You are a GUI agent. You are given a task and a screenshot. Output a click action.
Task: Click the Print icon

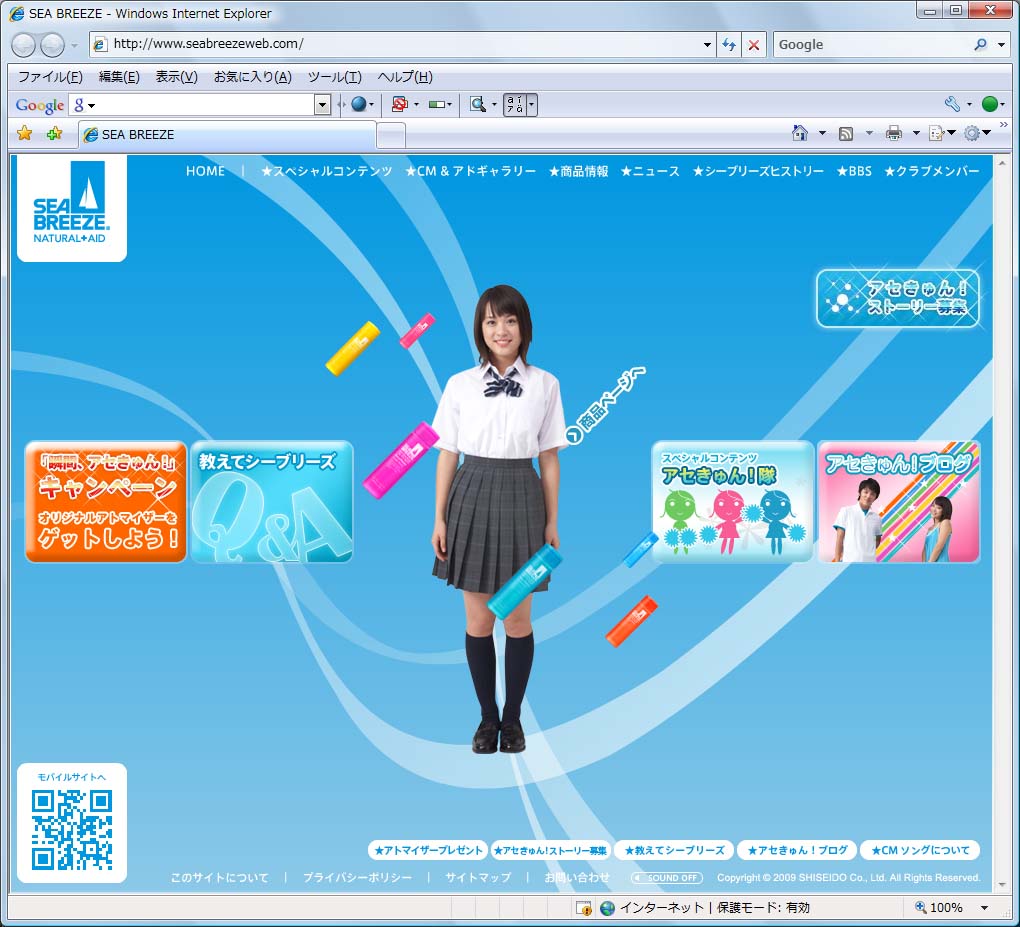coord(894,134)
